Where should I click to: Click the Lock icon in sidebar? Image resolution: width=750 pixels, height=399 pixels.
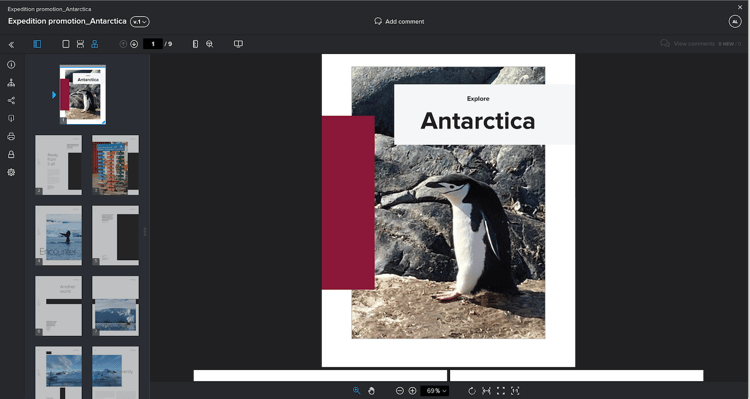click(11, 155)
